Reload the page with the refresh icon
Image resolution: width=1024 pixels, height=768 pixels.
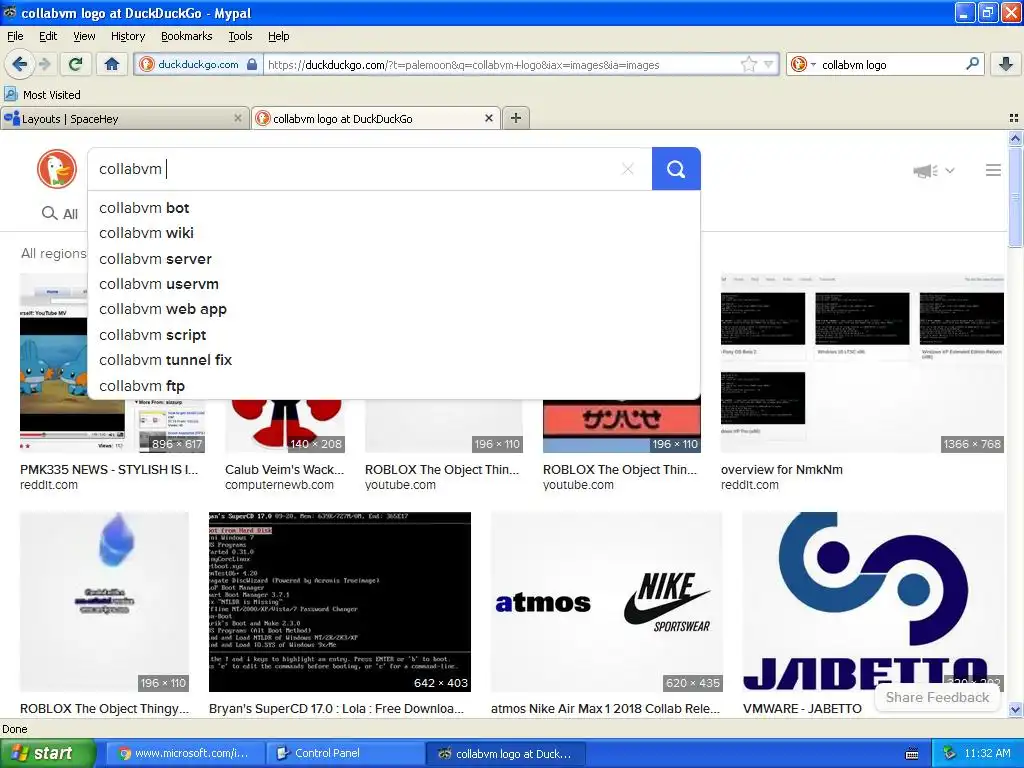click(x=75, y=64)
